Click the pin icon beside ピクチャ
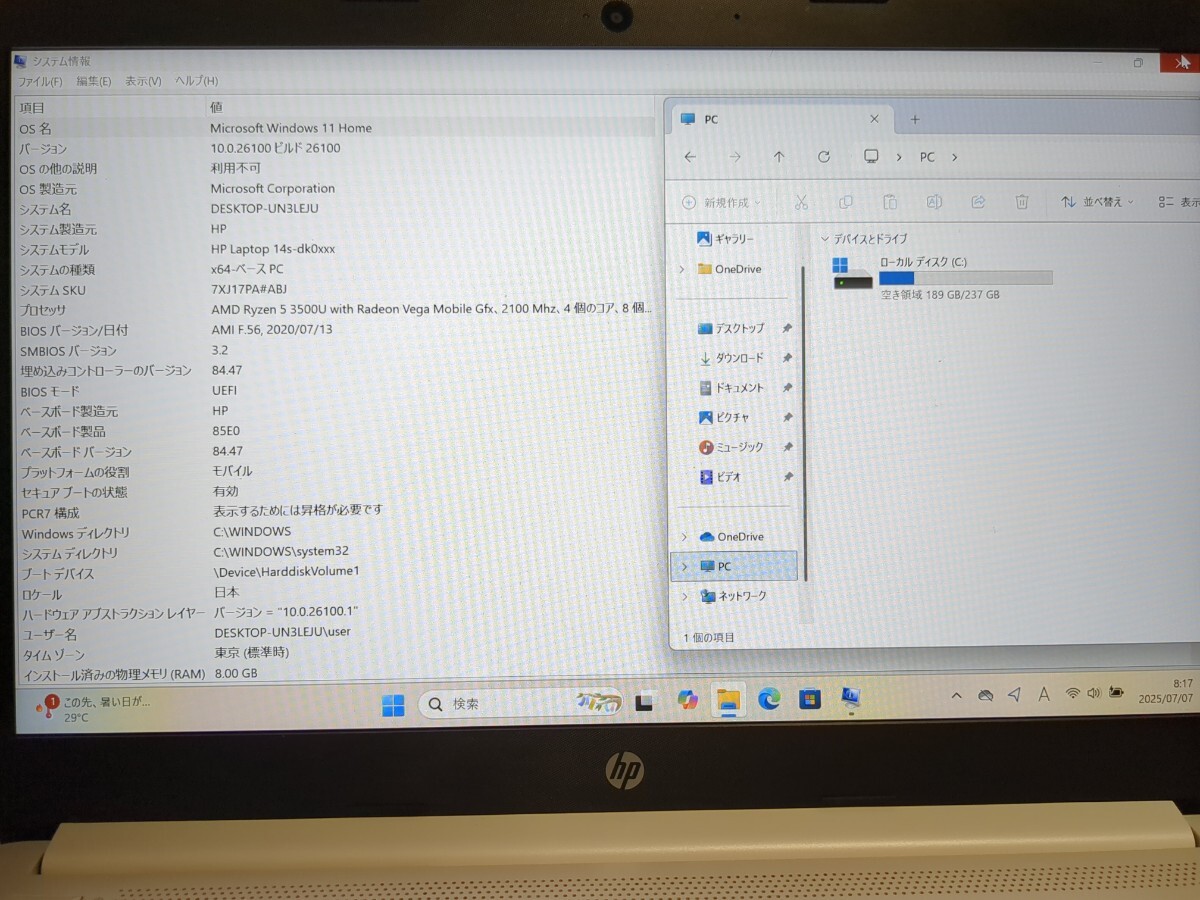1200x900 pixels. pos(787,417)
